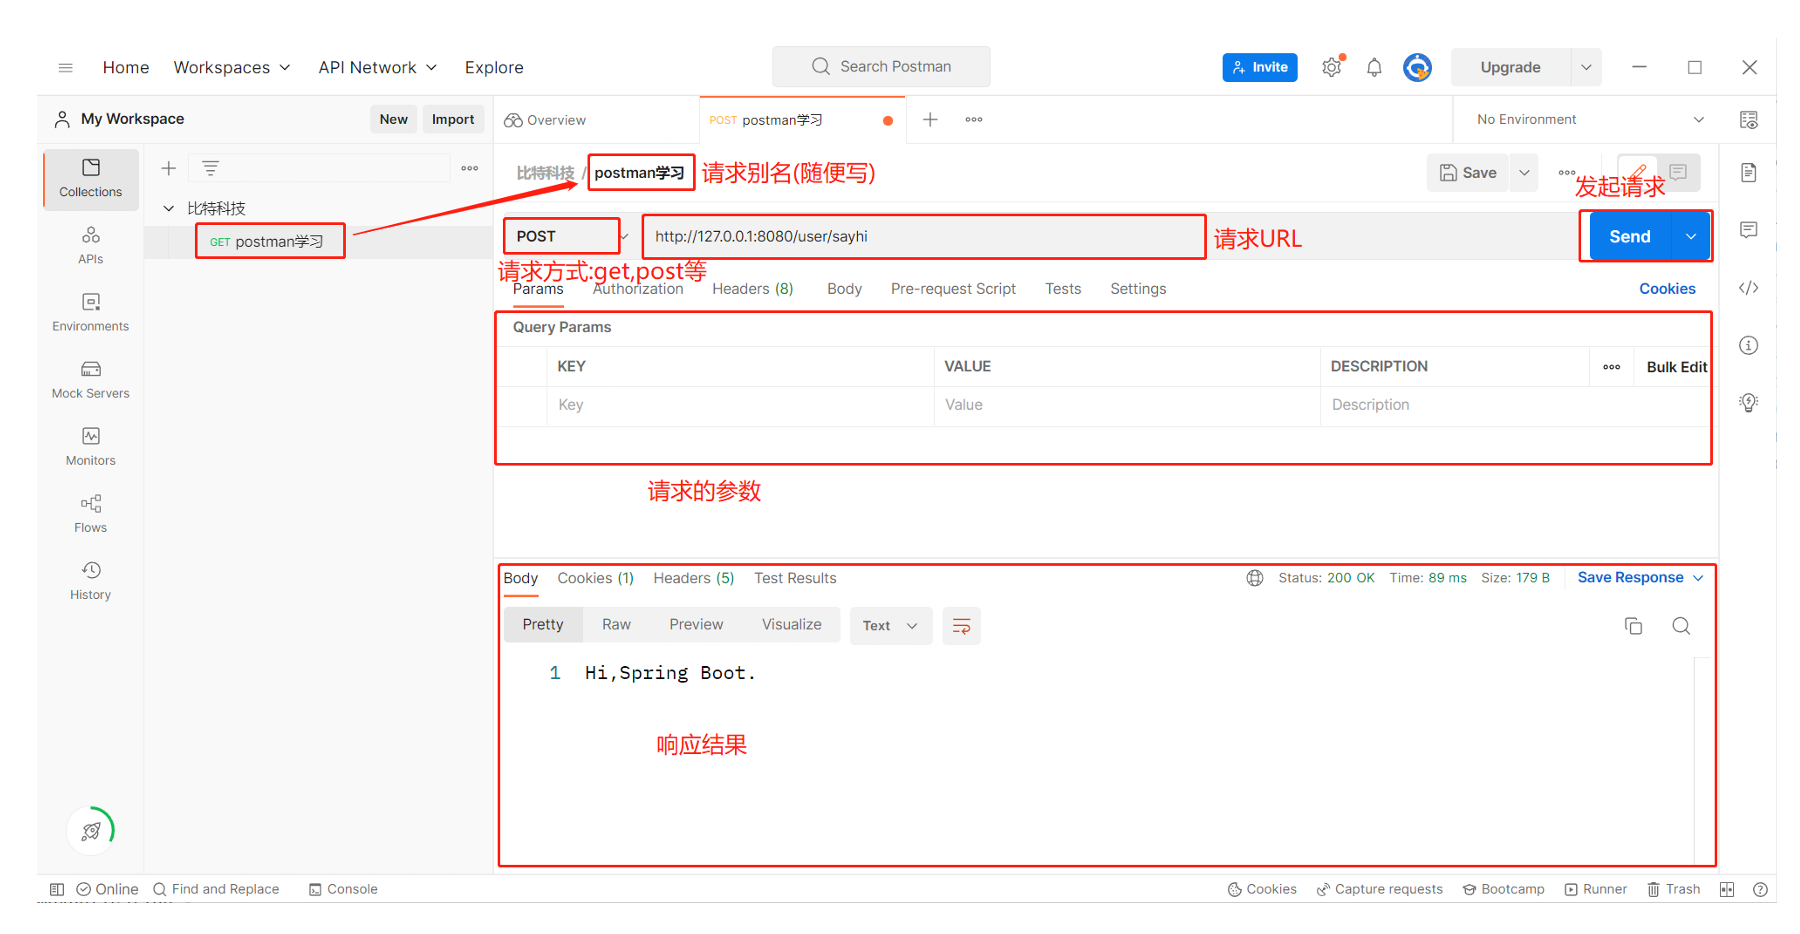
Task: Switch to response Headers (5) tab
Action: pos(693,578)
